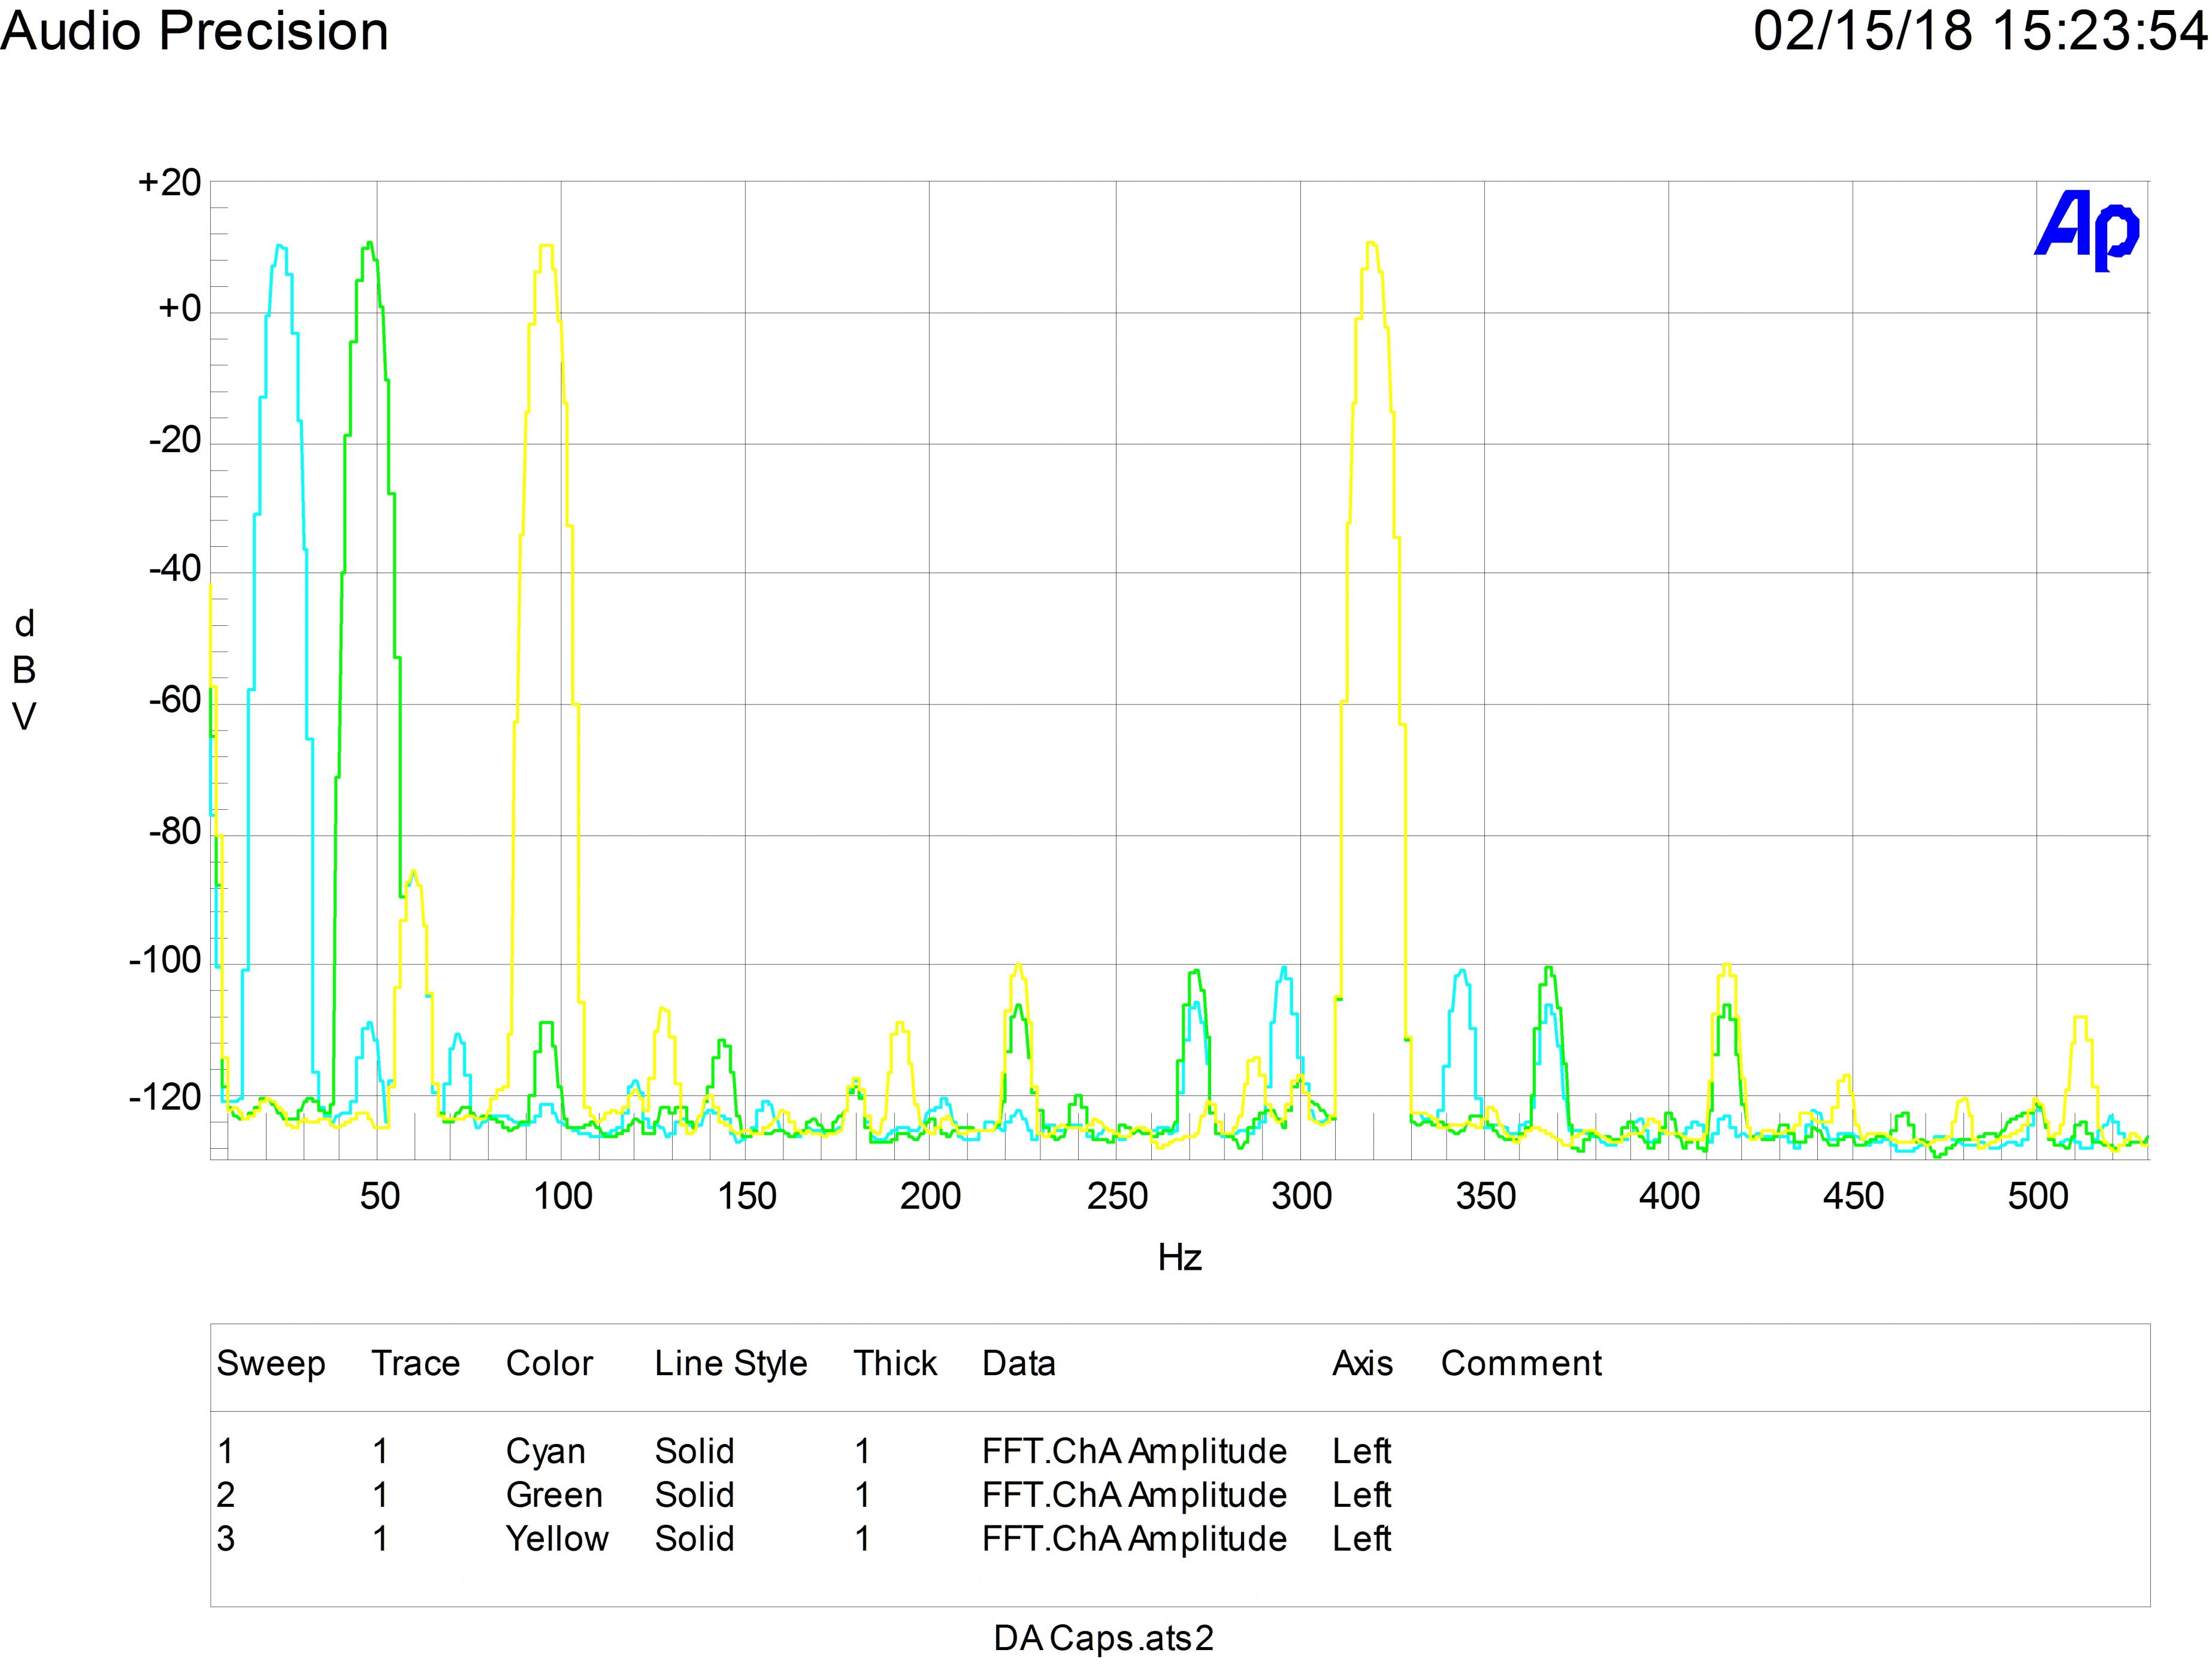
Task: Click the '400' x-axis tick label
Action: click(1669, 1196)
